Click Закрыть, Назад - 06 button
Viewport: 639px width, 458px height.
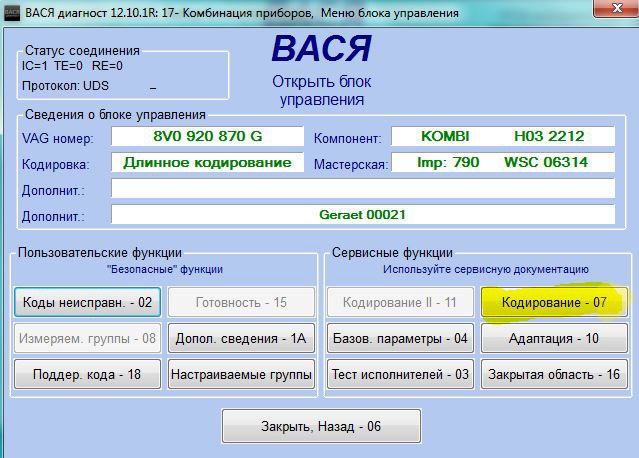[321, 426]
